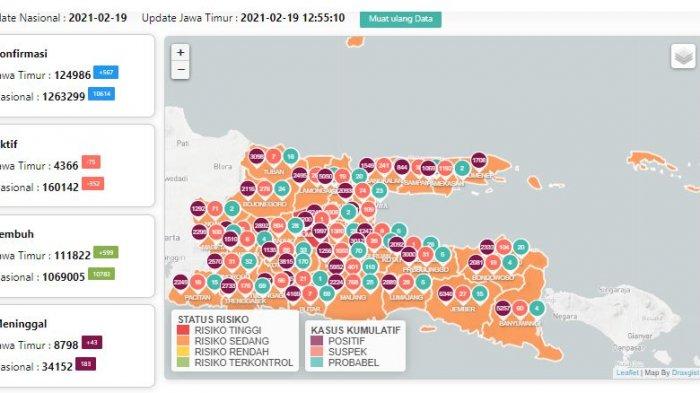Zoom in on the map
The width and height of the screenshot is (700, 393).
tap(180, 53)
